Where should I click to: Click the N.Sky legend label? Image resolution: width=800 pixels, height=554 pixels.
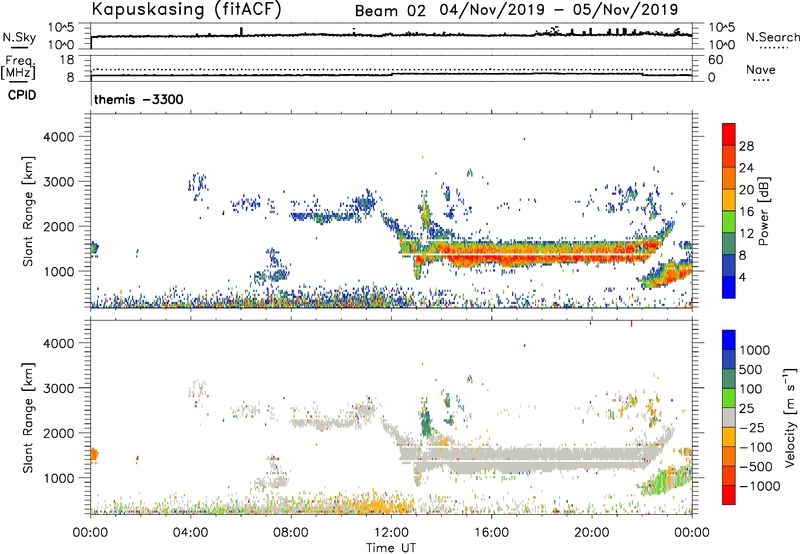[19, 37]
